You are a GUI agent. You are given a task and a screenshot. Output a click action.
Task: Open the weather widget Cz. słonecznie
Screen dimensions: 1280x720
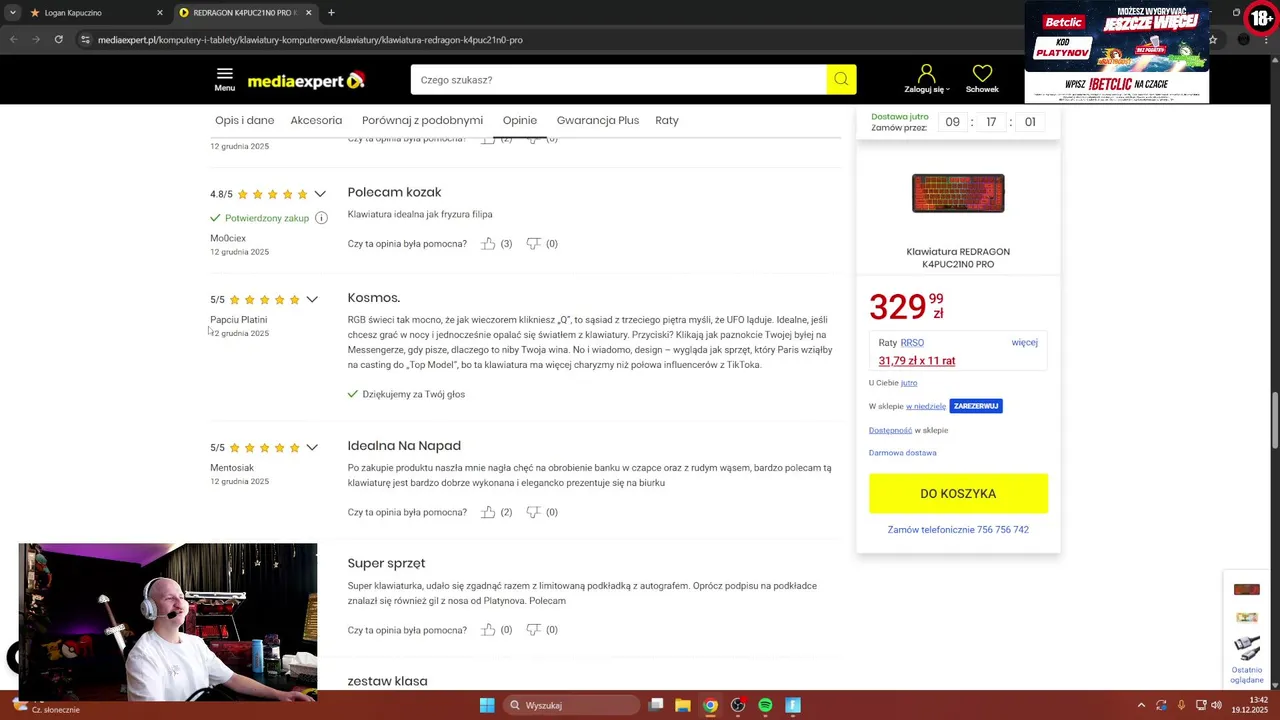pyautogui.click(x=45, y=708)
